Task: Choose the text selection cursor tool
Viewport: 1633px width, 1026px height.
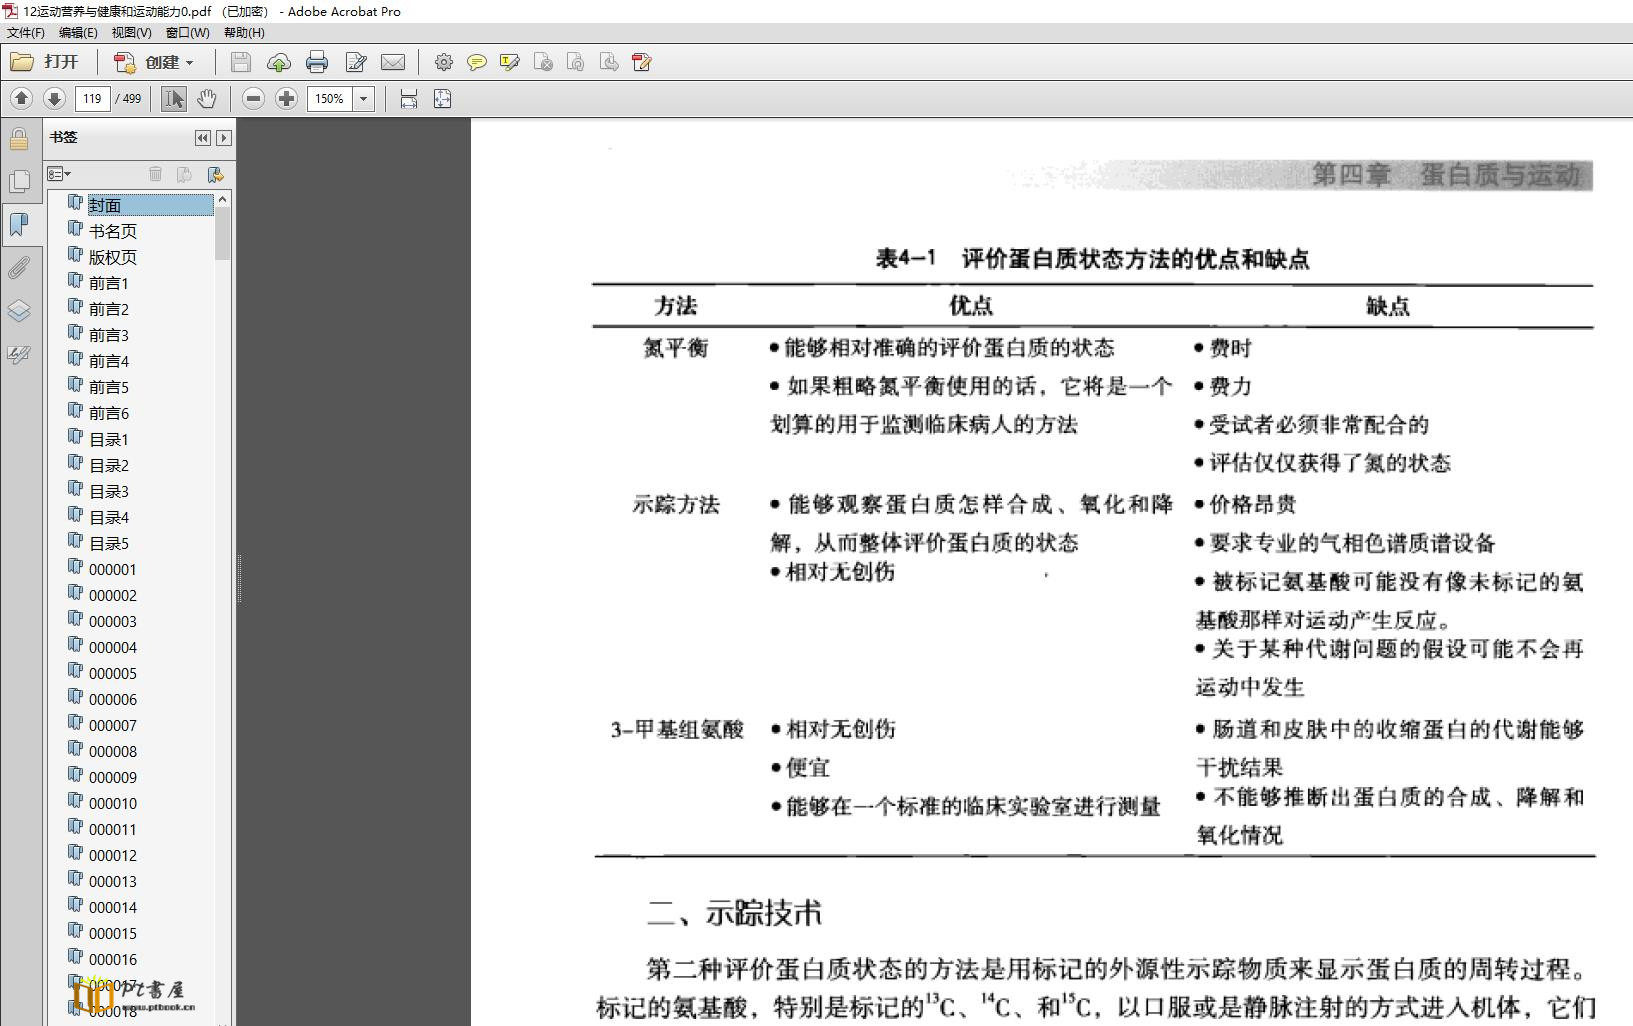Action: [174, 98]
